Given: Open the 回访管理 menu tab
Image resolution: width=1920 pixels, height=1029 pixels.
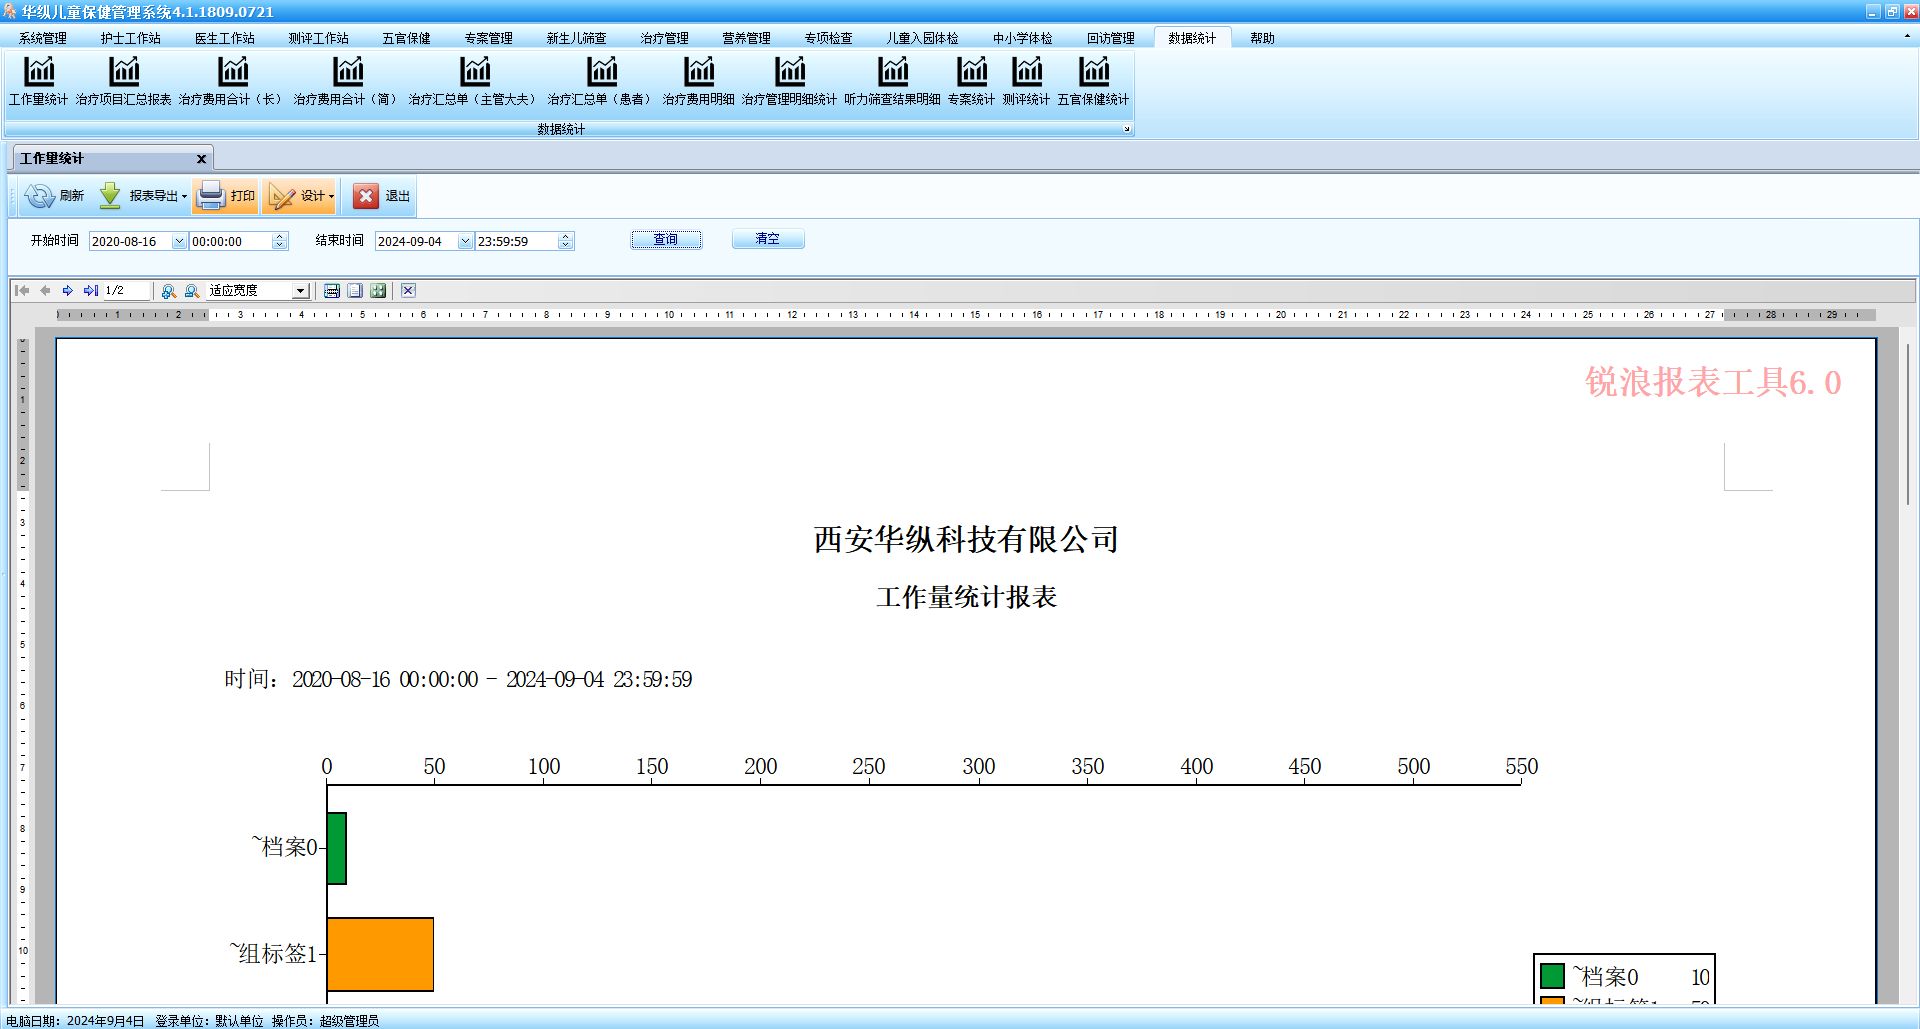Looking at the screenshot, I should tap(1111, 38).
